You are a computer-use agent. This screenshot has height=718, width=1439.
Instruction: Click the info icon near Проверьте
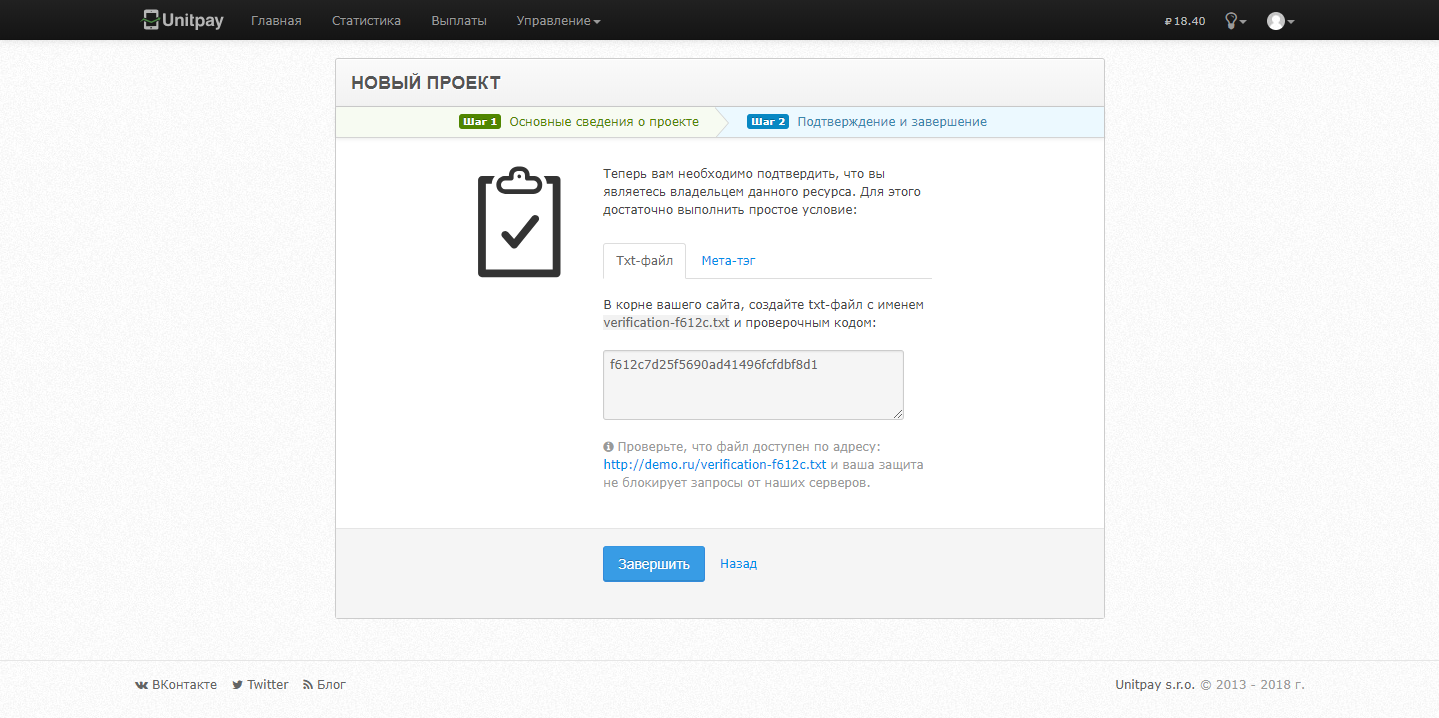pyautogui.click(x=608, y=447)
